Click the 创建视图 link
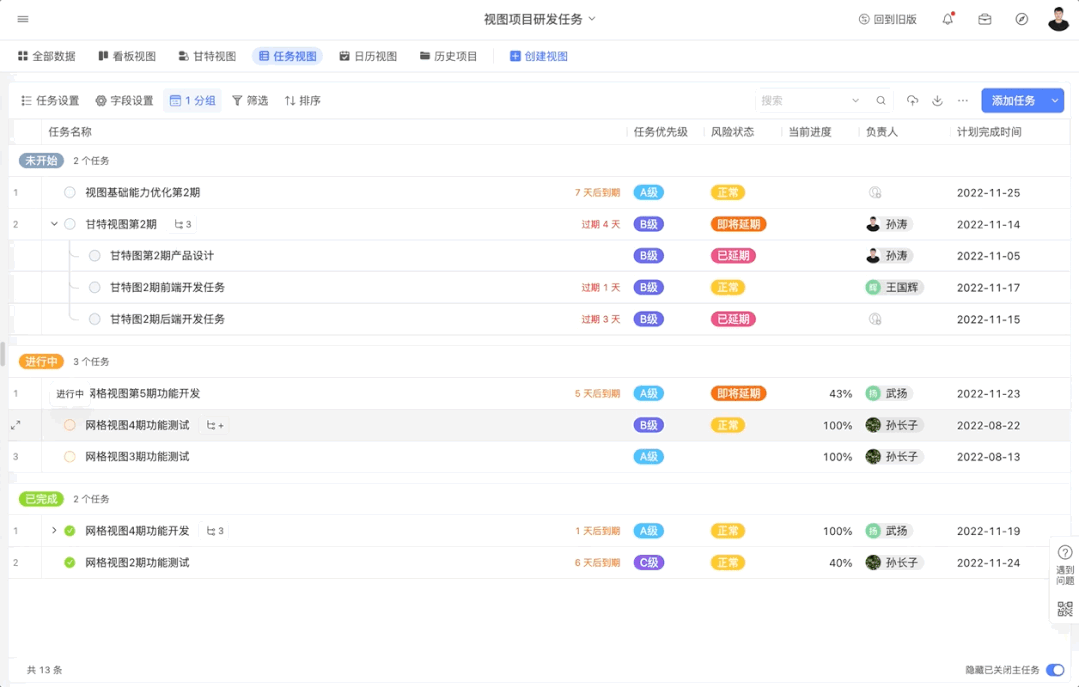Image resolution: width=1079 pixels, height=687 pixels. (539, 57)
